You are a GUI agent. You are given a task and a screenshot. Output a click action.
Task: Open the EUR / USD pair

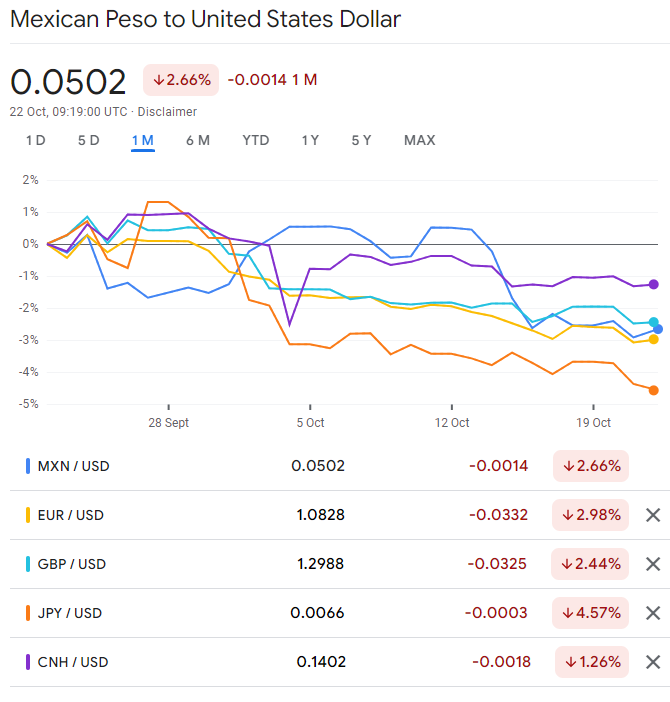click(70, 515)
